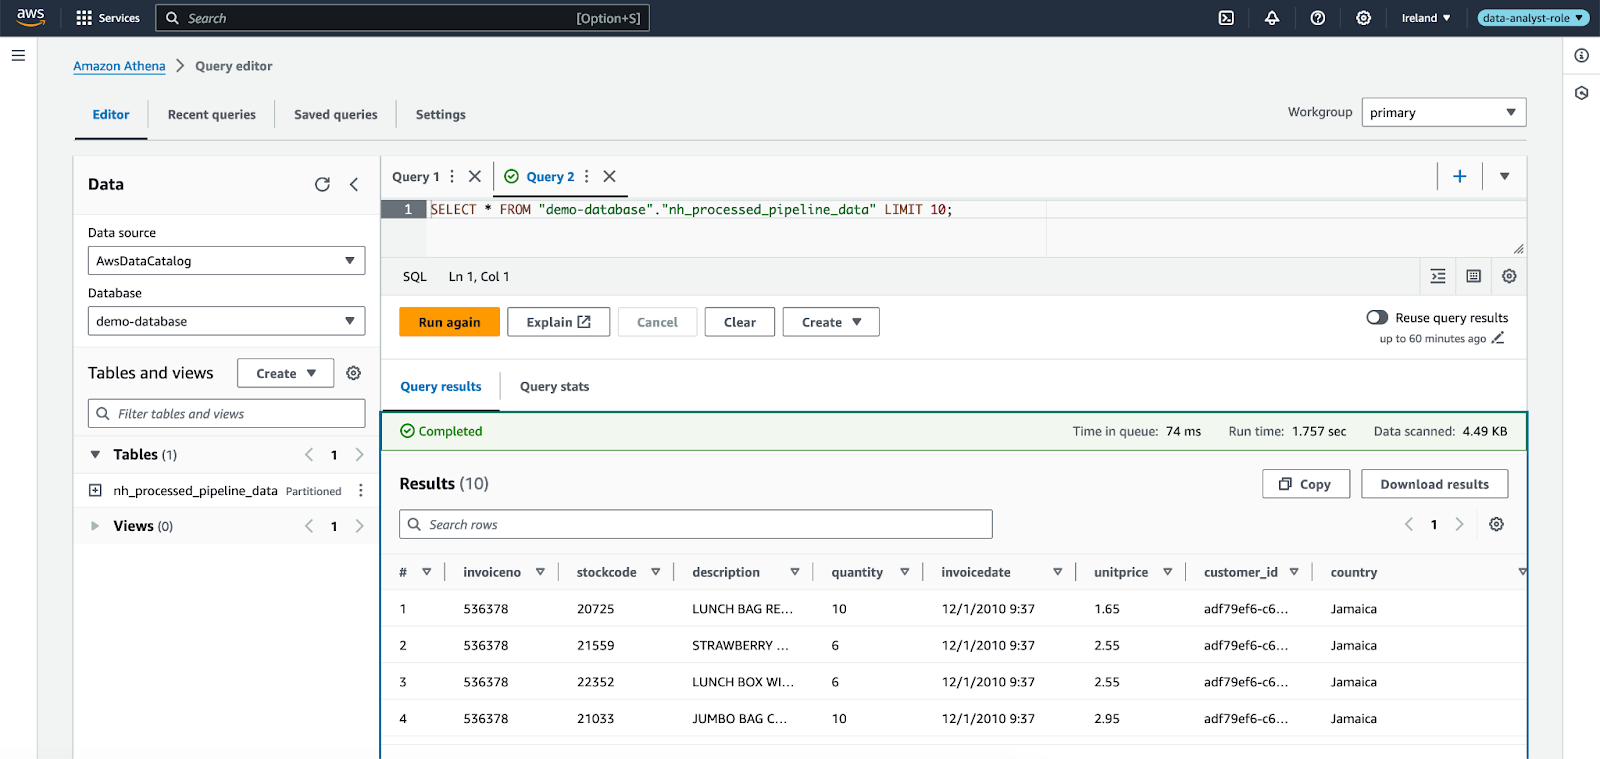Click the Run again button
The image size is (1600, 759).
coord(449,322)
